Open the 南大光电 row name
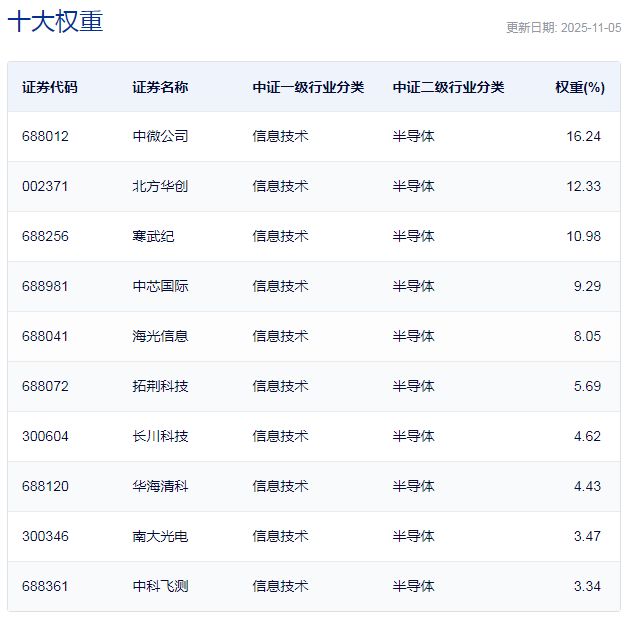The width and height of the screenshot is (626, 620). tap(160, 536)
